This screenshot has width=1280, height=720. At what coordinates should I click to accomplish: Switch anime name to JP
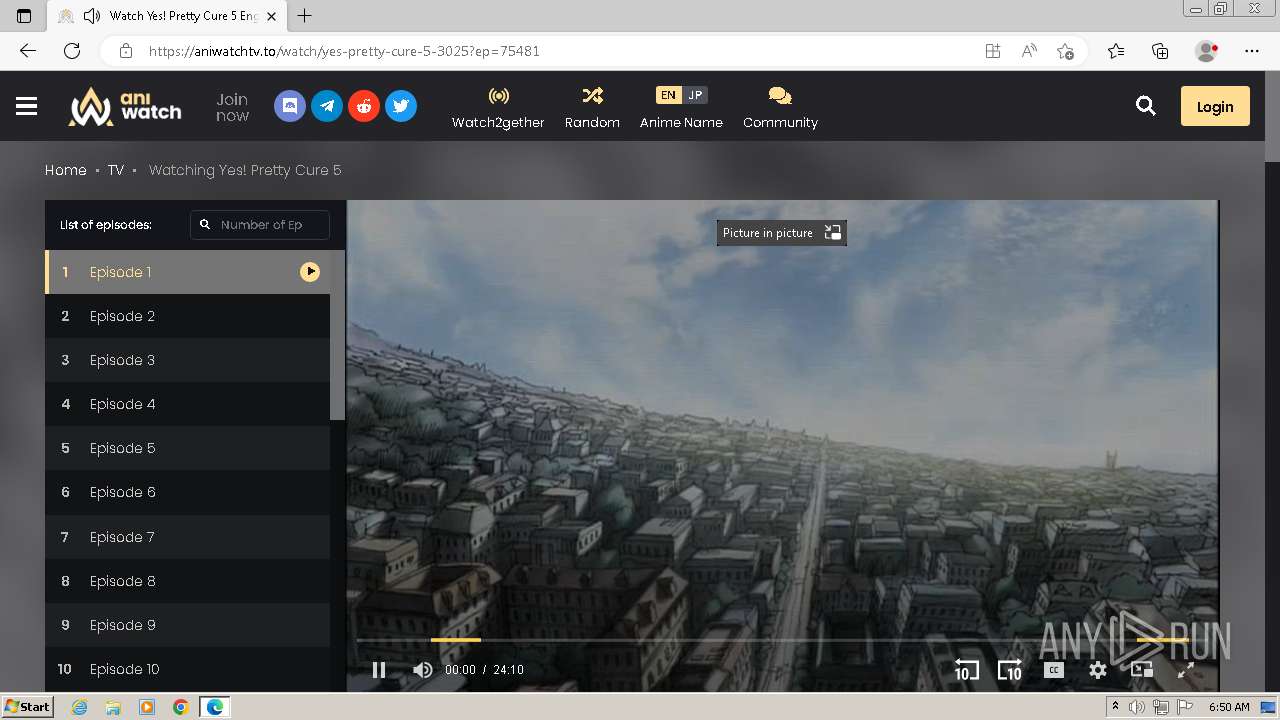(695, 95)
